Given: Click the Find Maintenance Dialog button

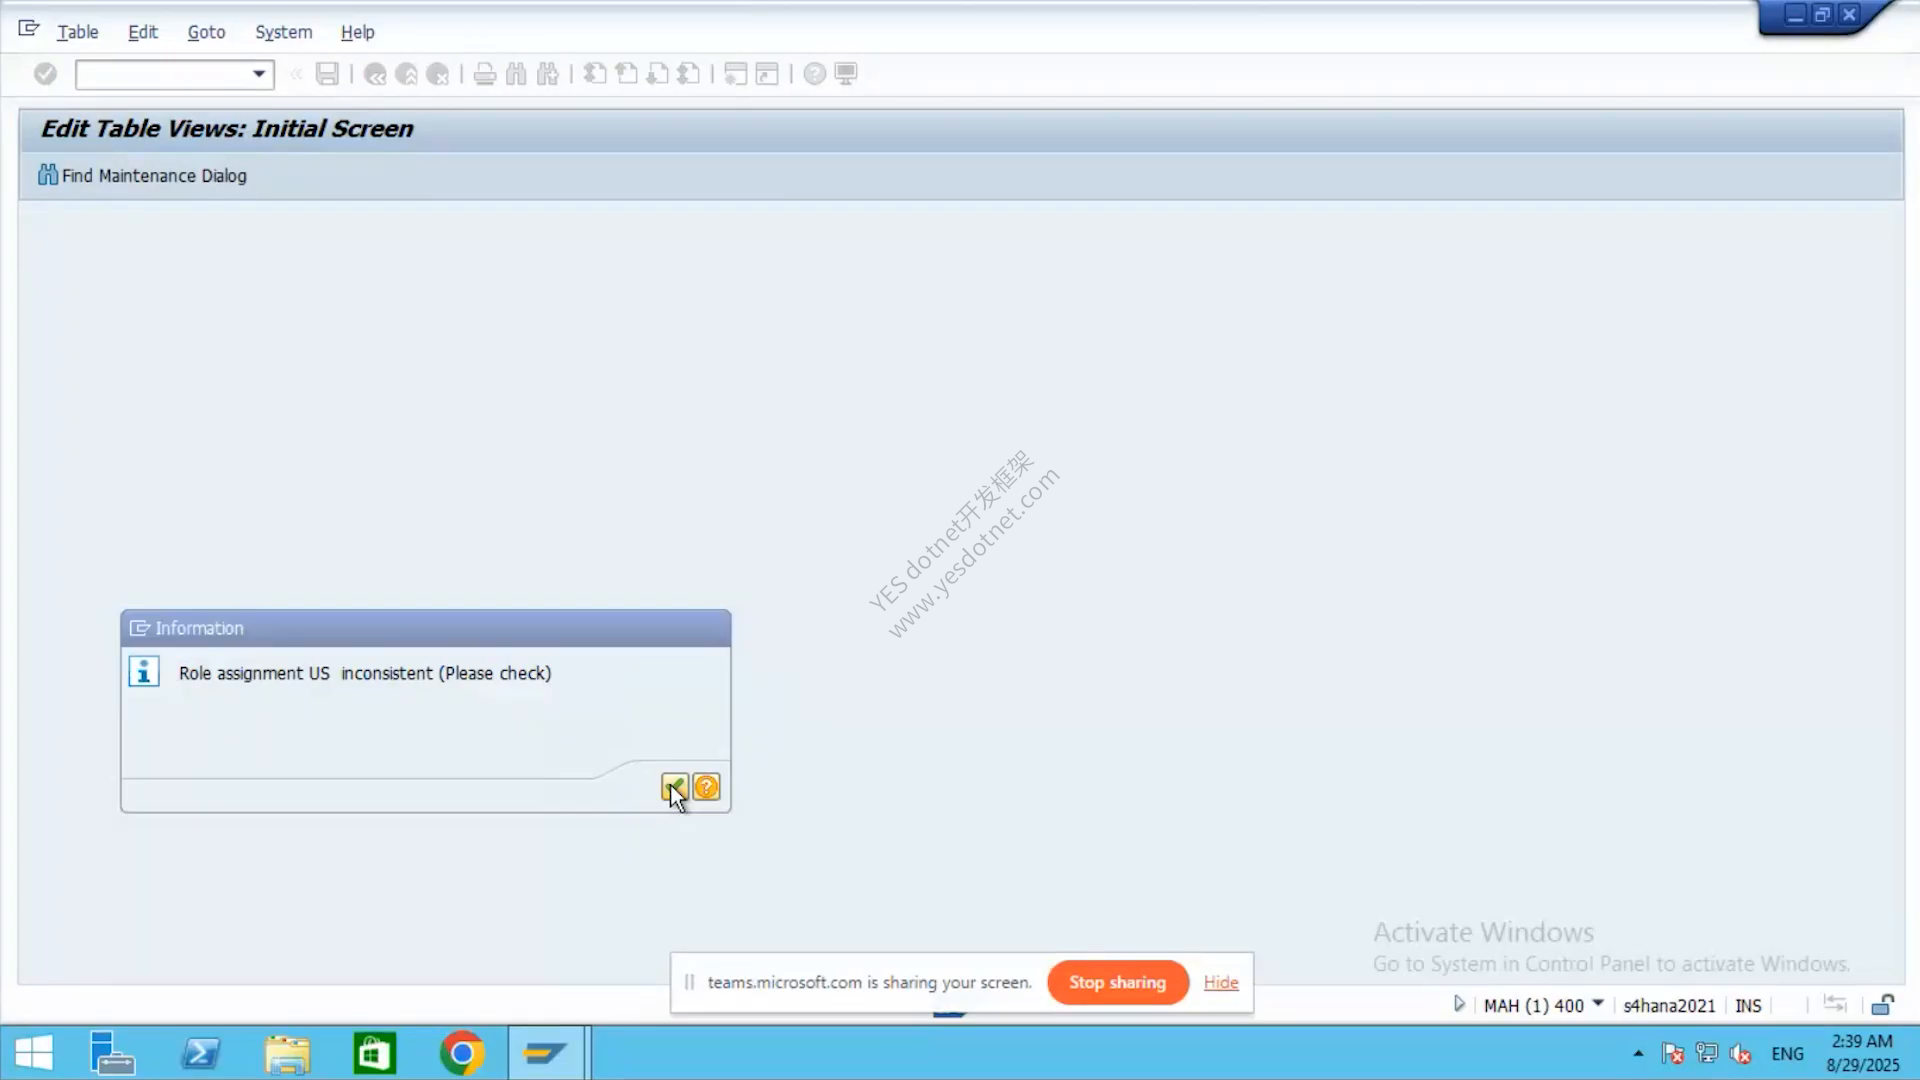Looking at the screenshot, I should pos(142,175).
